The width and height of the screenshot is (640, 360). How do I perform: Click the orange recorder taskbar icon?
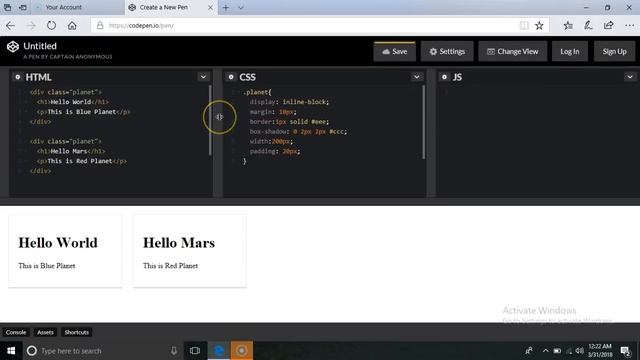point(241,351)
